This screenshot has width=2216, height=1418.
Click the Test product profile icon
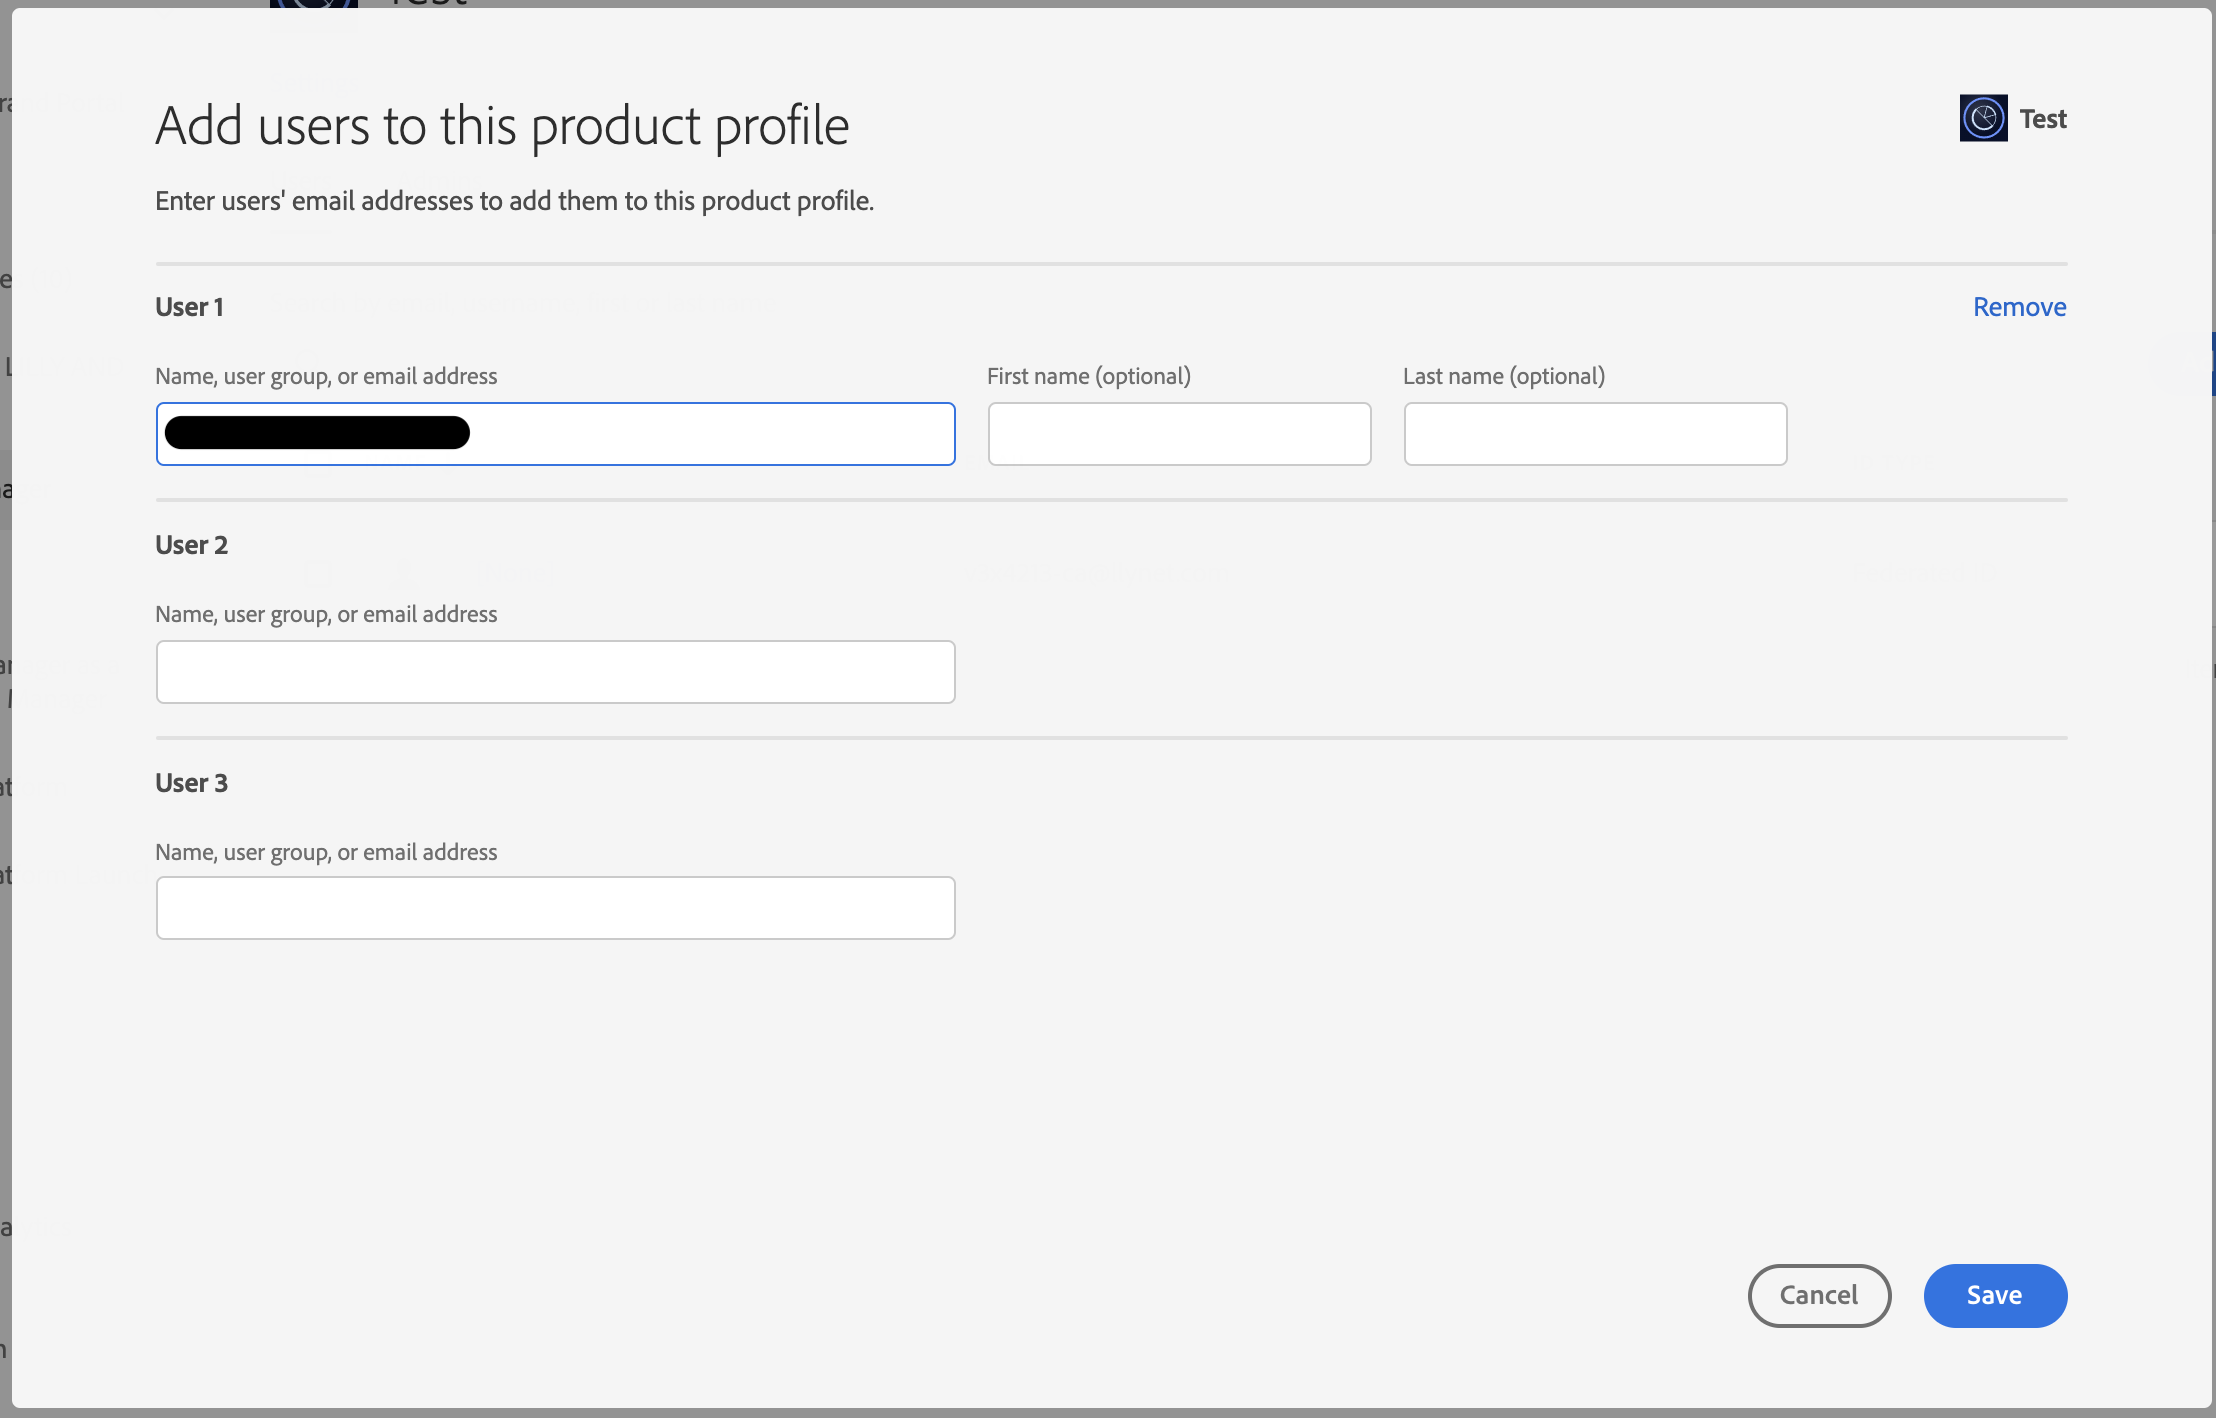[x=1983, y=119]
